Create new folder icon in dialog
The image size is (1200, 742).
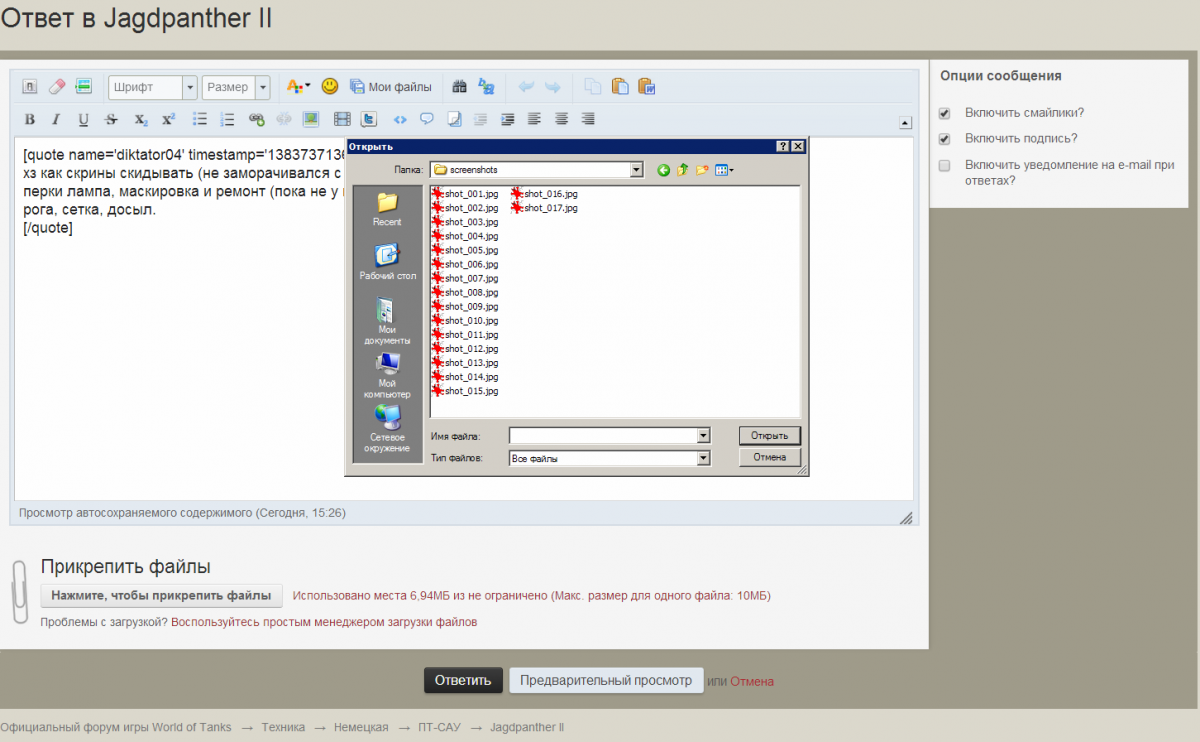pyautogui.click(x=702, y=170)
